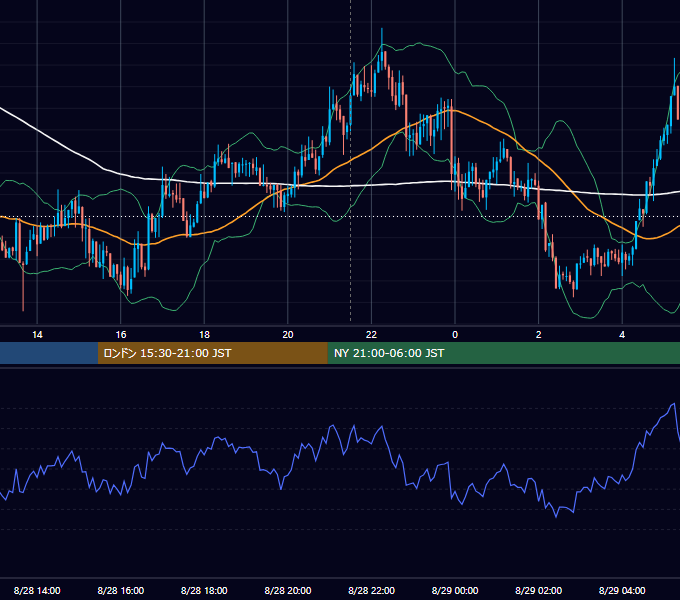Screen dimensions: 680x600
Task: Click the long-wick low candle before 14:00
Action: coord(23,286)
